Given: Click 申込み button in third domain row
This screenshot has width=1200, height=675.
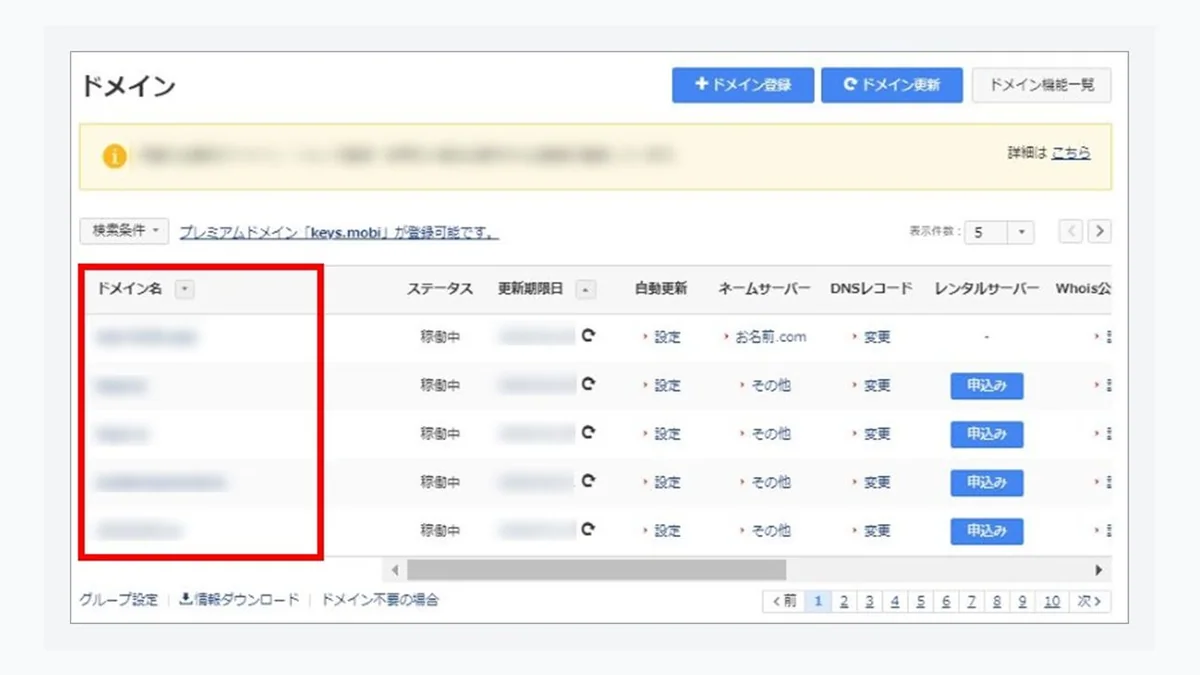Looking at the screenshot, I should (x=987, y=434).
